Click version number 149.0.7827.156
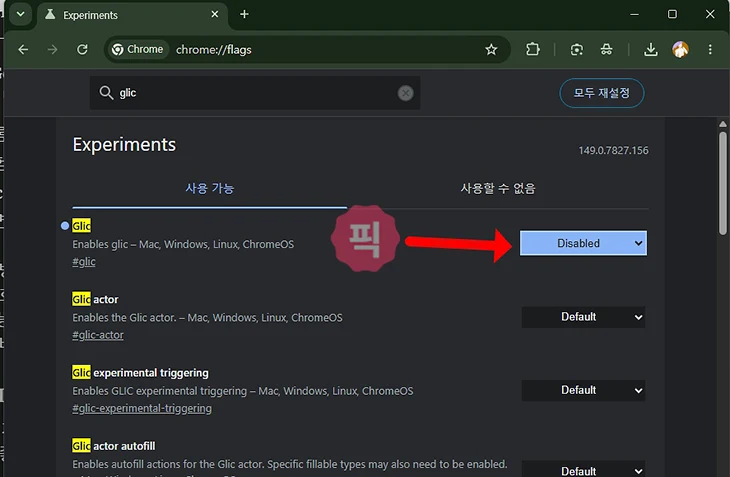 613,150
